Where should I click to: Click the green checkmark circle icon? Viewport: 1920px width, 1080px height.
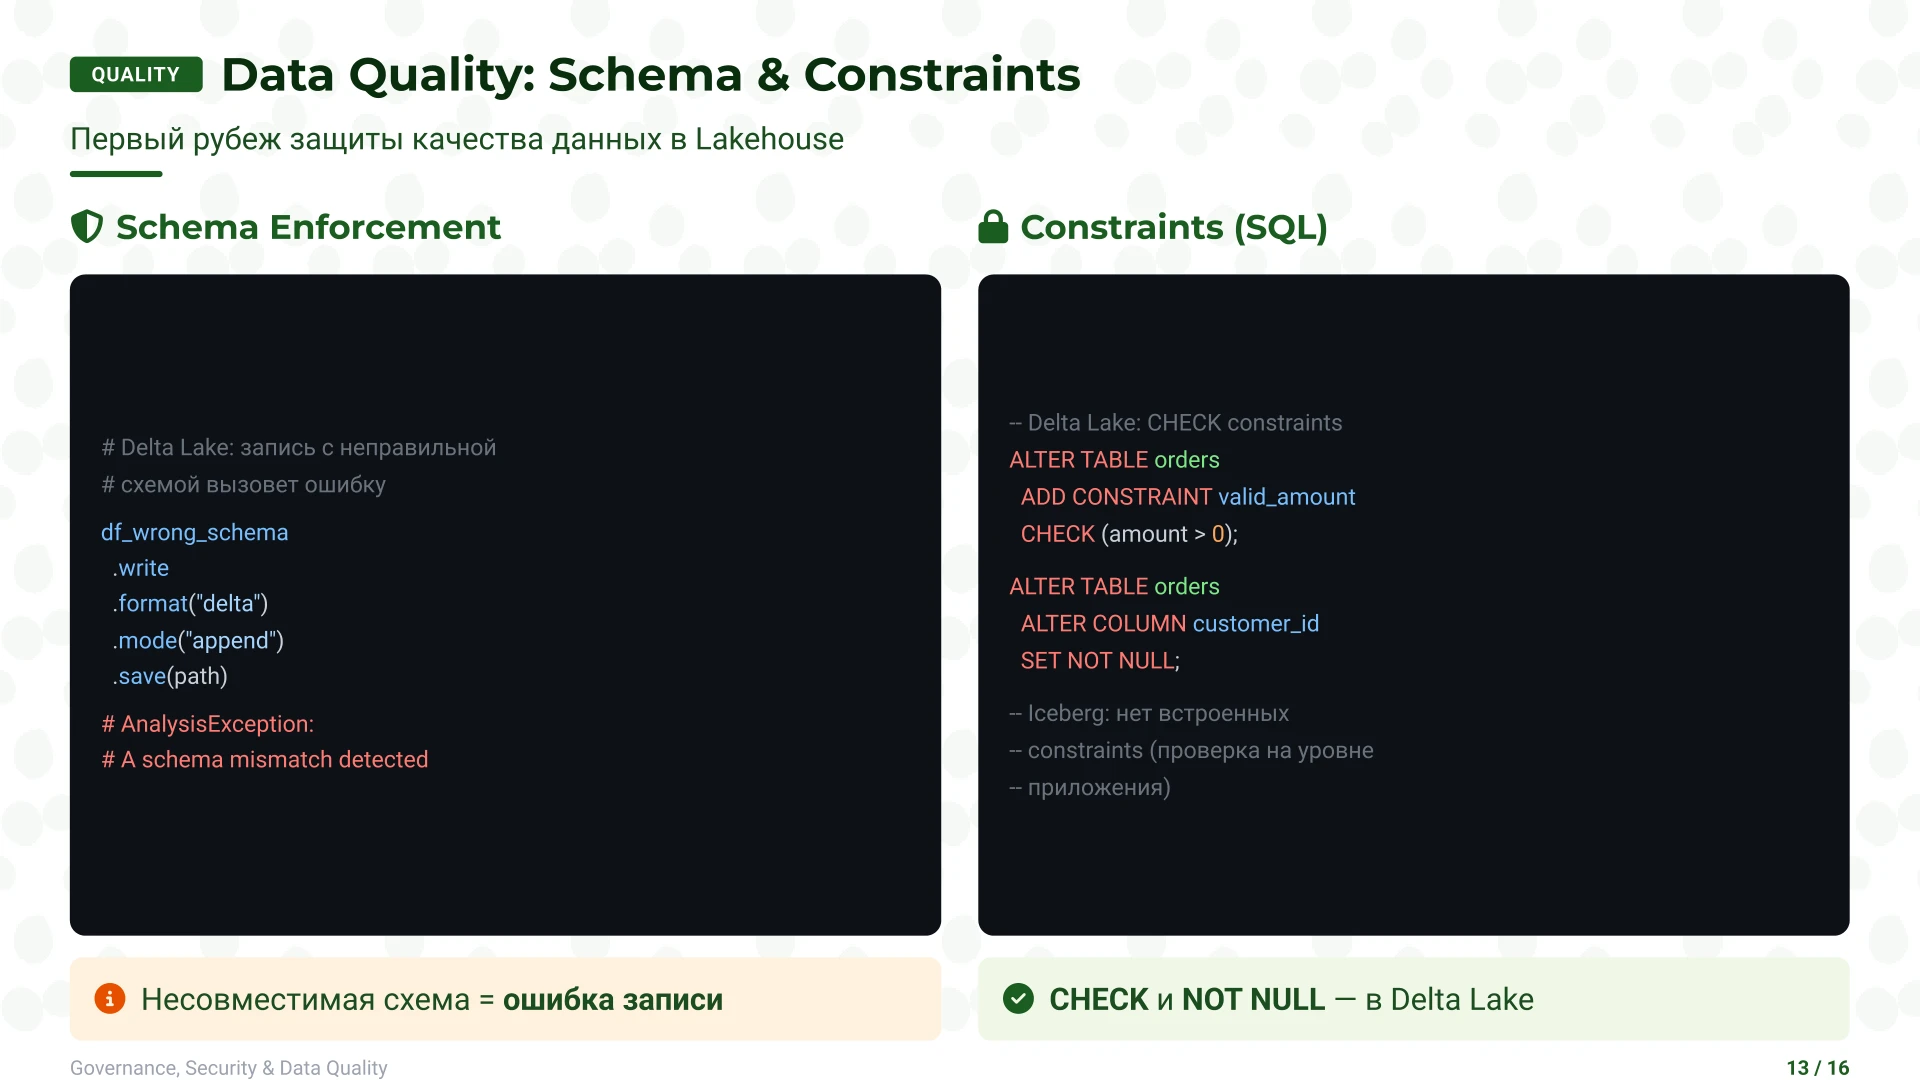tap(1018, 998)
